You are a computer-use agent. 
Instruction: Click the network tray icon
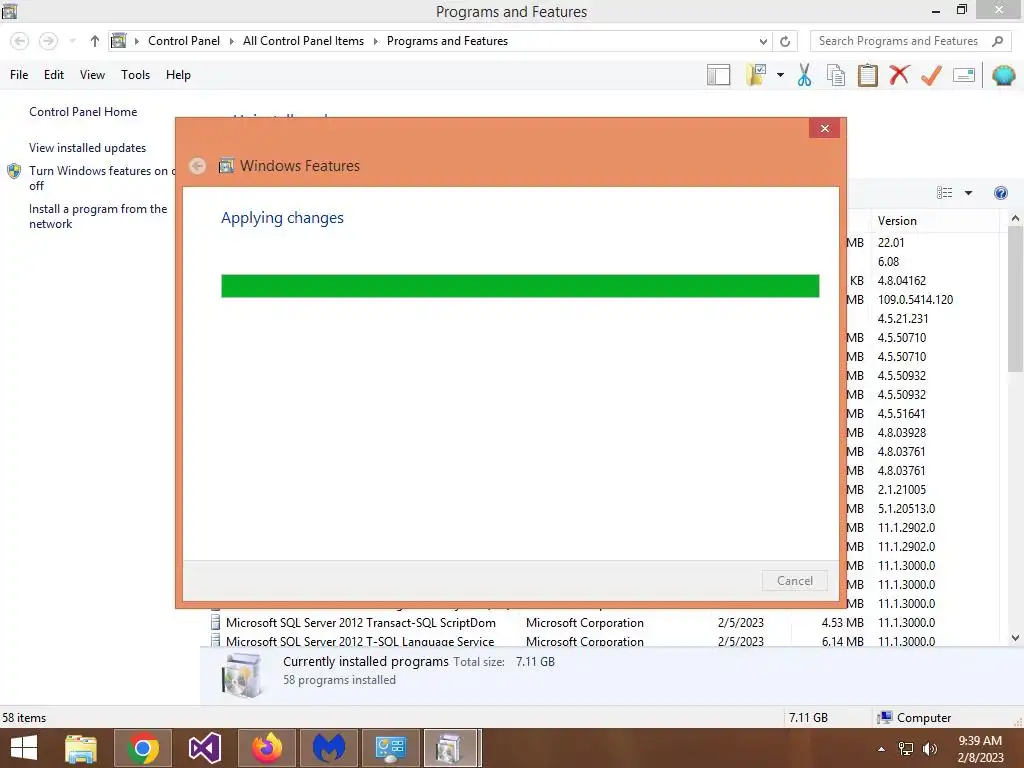pos(906,749)
